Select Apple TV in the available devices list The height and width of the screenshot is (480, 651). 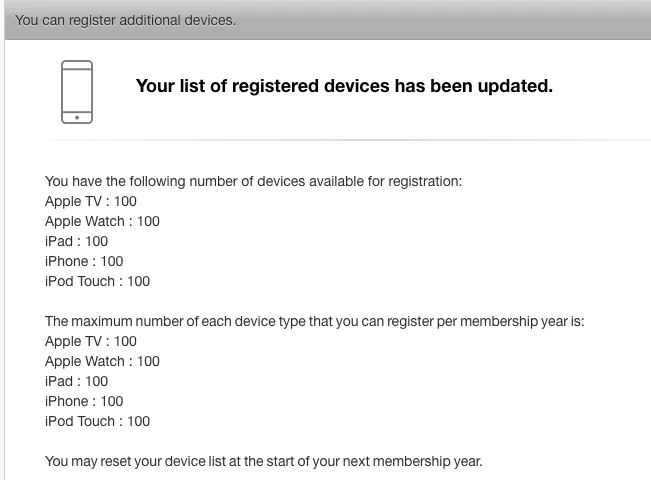(91, 201)
